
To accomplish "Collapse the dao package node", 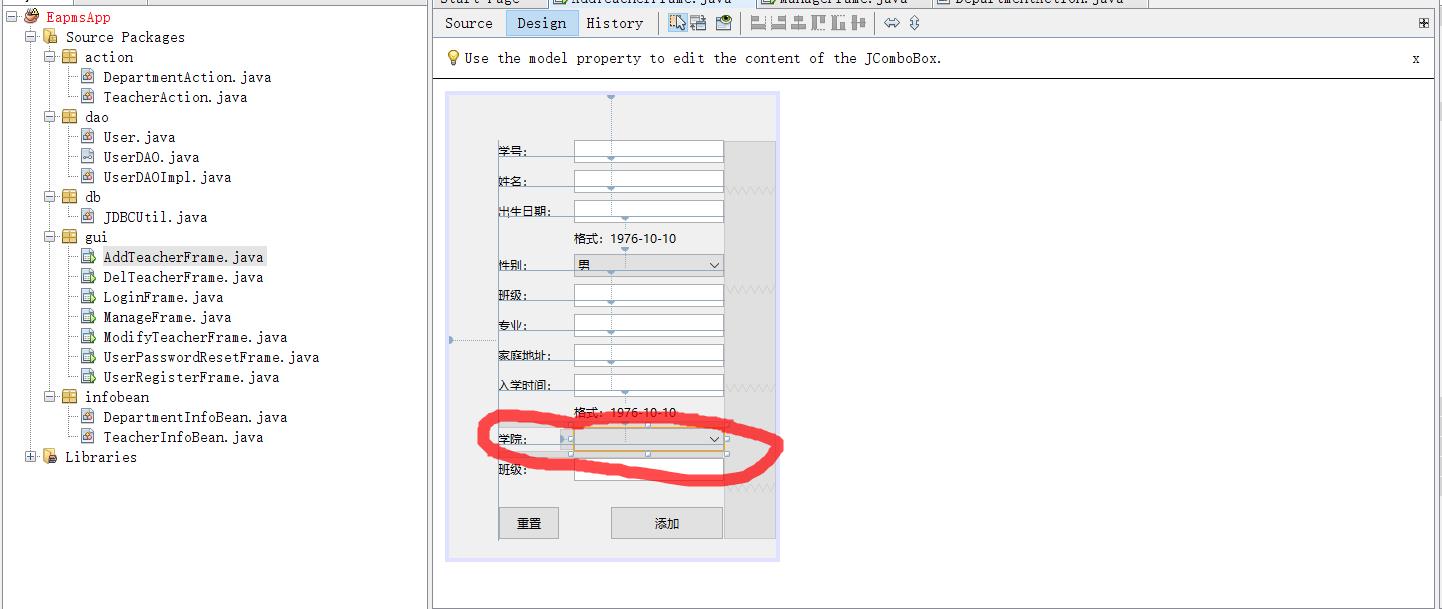I will click(50, 117).
